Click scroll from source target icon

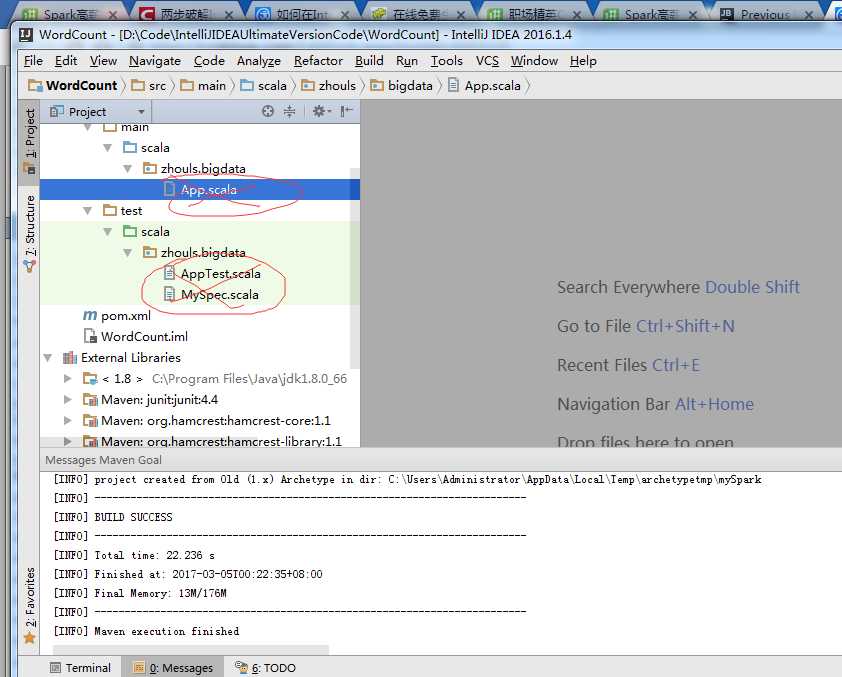click(268, 111)
